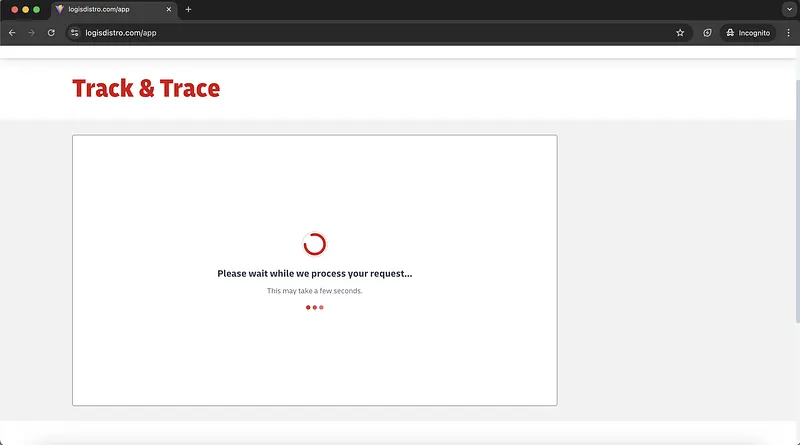This screenshot has width=800, height=445.
Task: Click the red loading spinner
Action: (x=314, y=244)
